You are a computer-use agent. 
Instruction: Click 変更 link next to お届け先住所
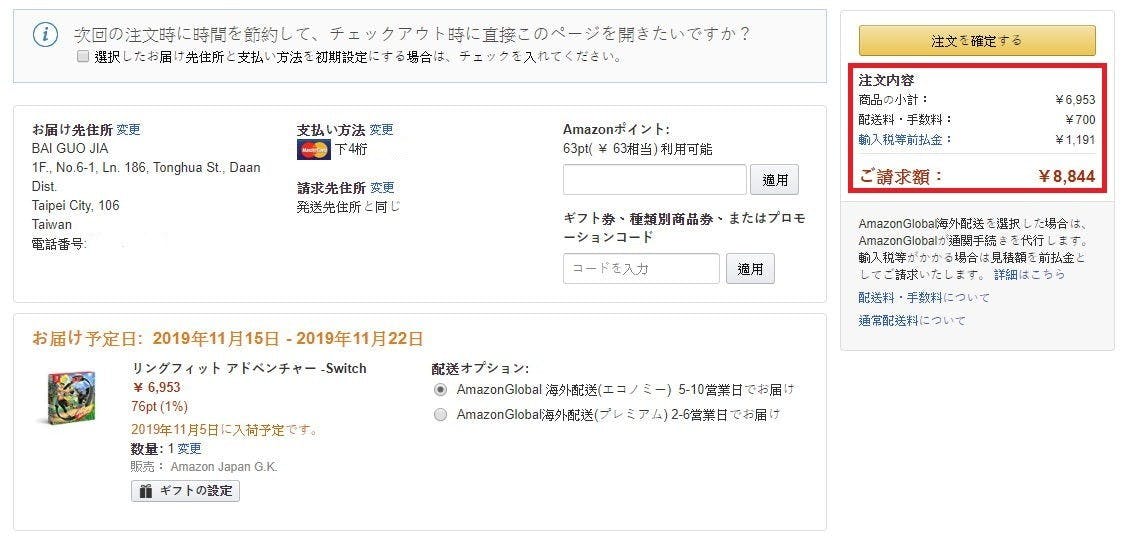point(129,129)
